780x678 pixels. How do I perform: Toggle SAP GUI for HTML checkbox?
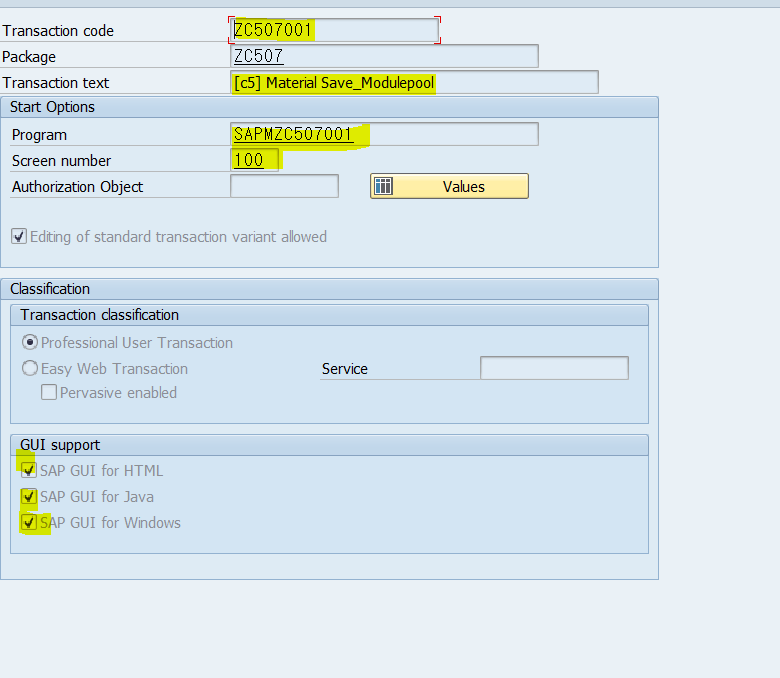tap(28, 470)
